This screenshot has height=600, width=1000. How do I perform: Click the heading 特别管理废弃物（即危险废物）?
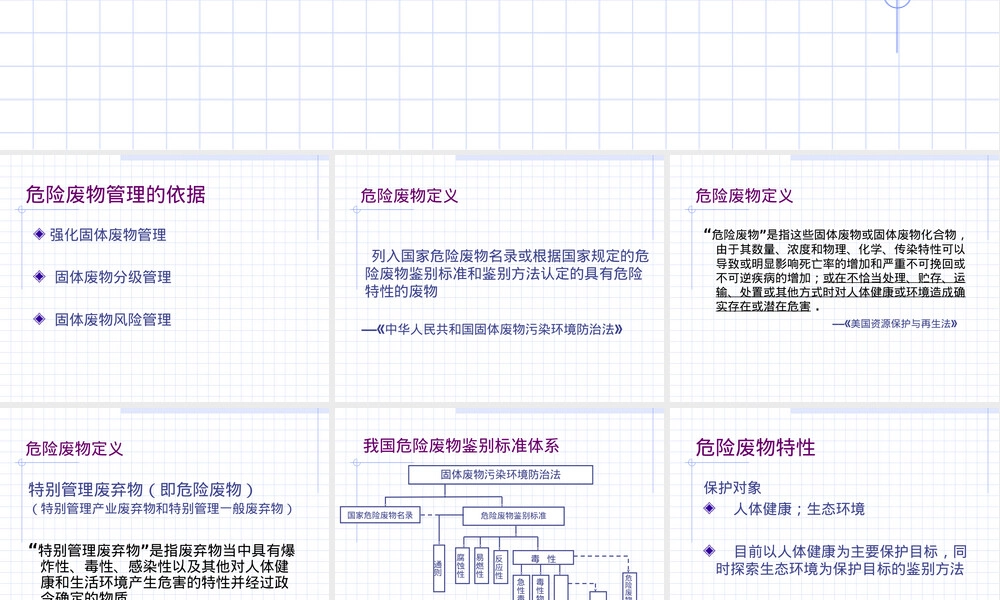click(x=141, y=490)
